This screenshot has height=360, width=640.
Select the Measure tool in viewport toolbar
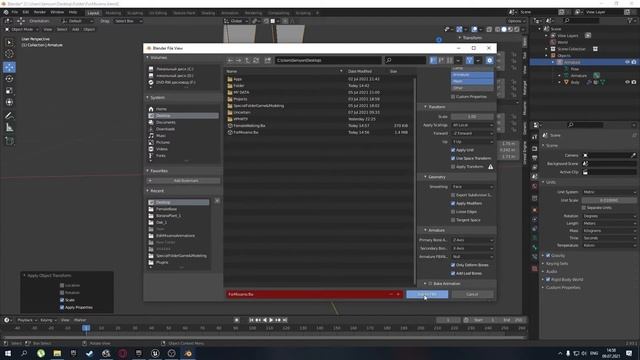(x=9, y=128)
